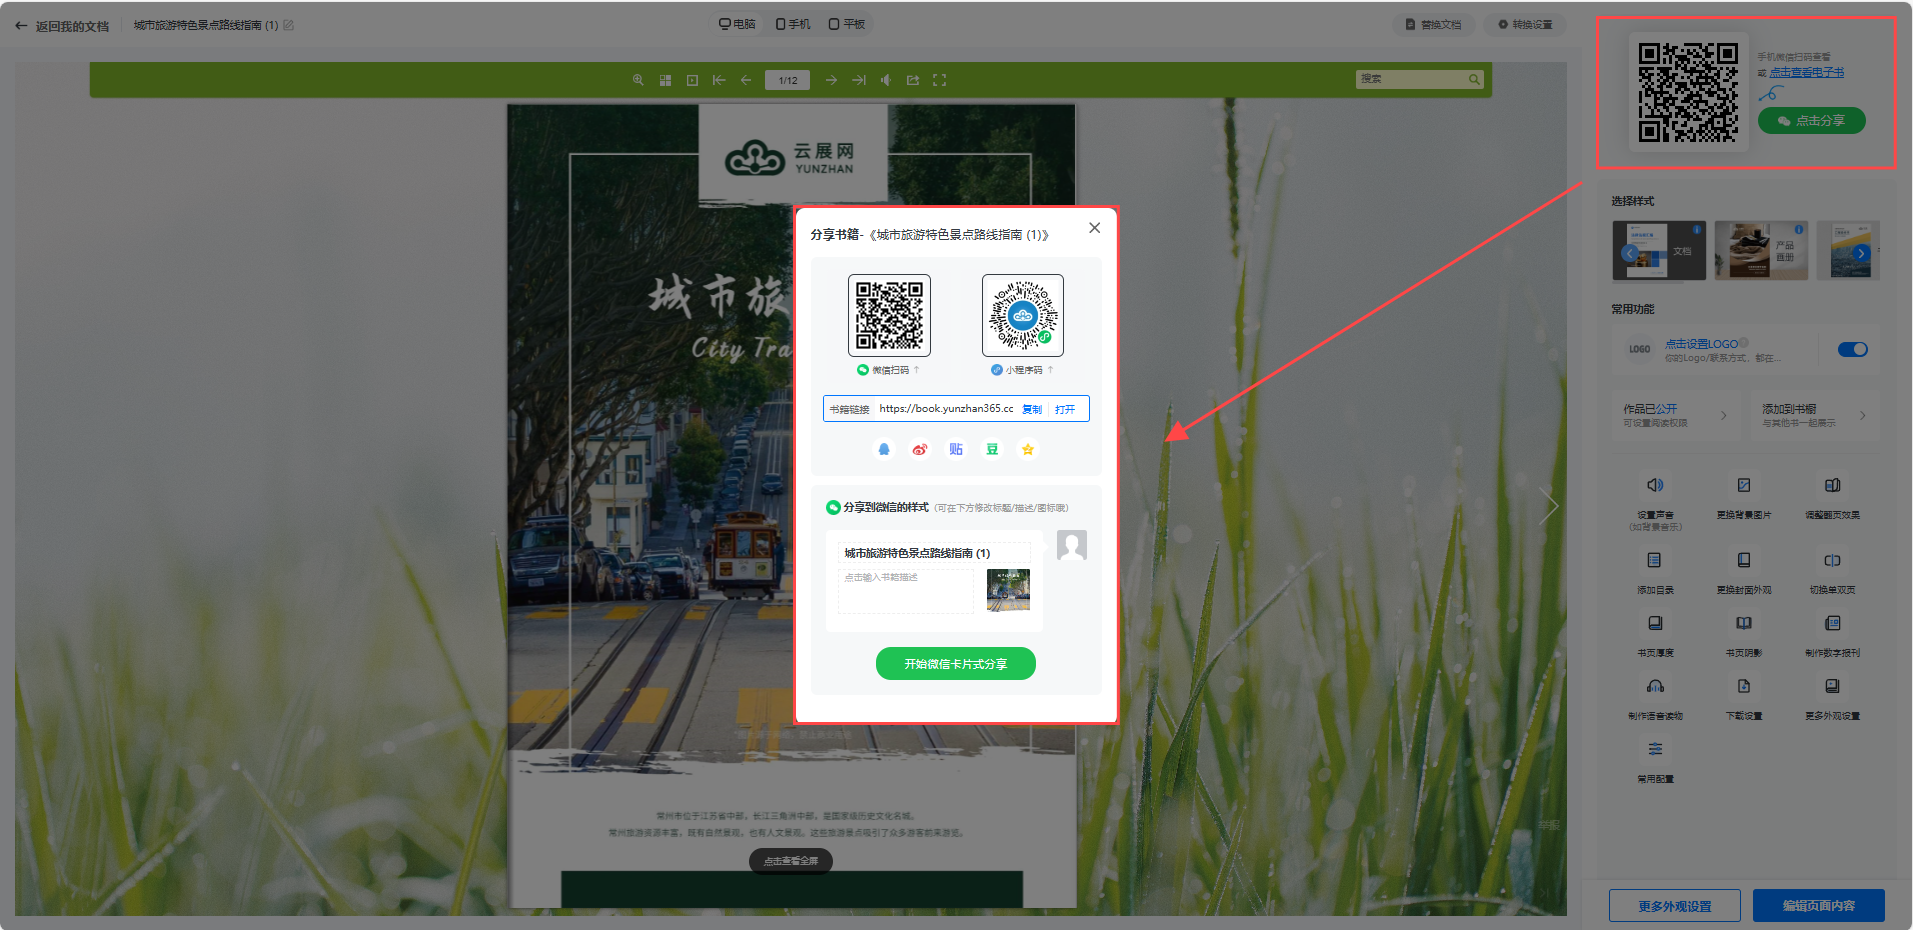Click the 编辑页面内容 button

[x=1818, y=906]
